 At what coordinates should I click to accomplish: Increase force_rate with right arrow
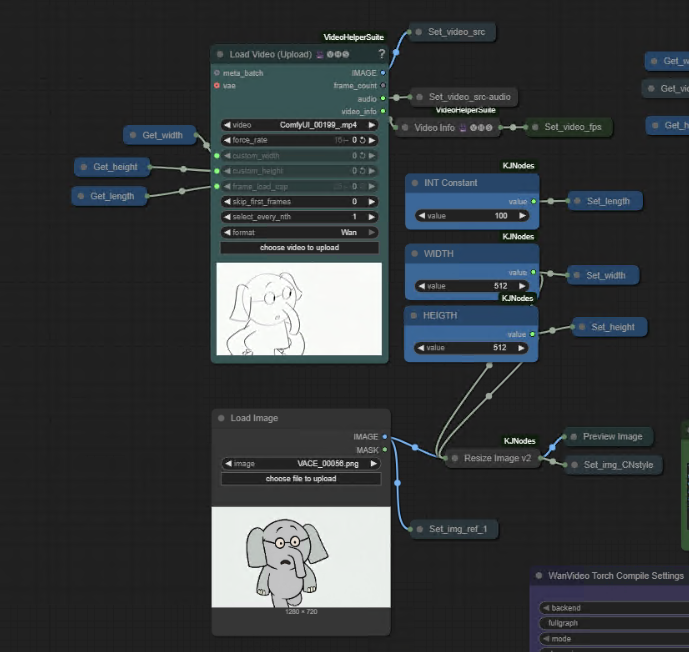coord(372,140)
